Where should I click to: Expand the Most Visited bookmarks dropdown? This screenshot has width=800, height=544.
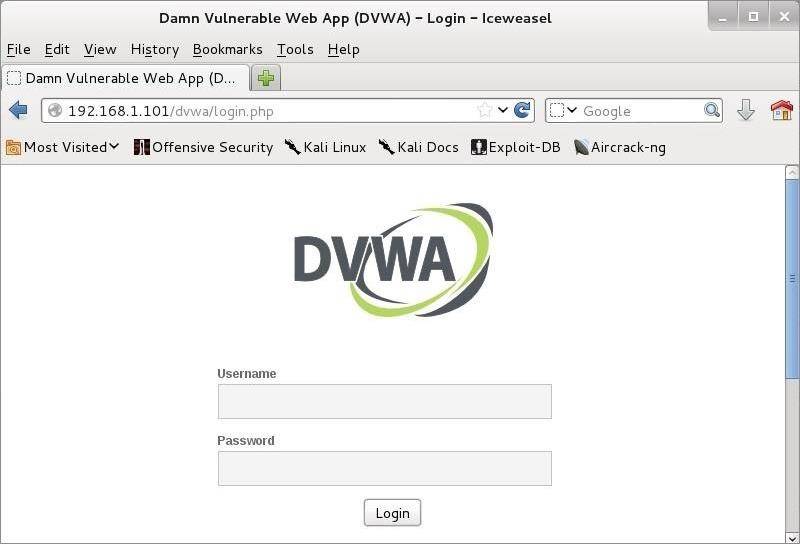pyautogui.click(x=62, y=147)
